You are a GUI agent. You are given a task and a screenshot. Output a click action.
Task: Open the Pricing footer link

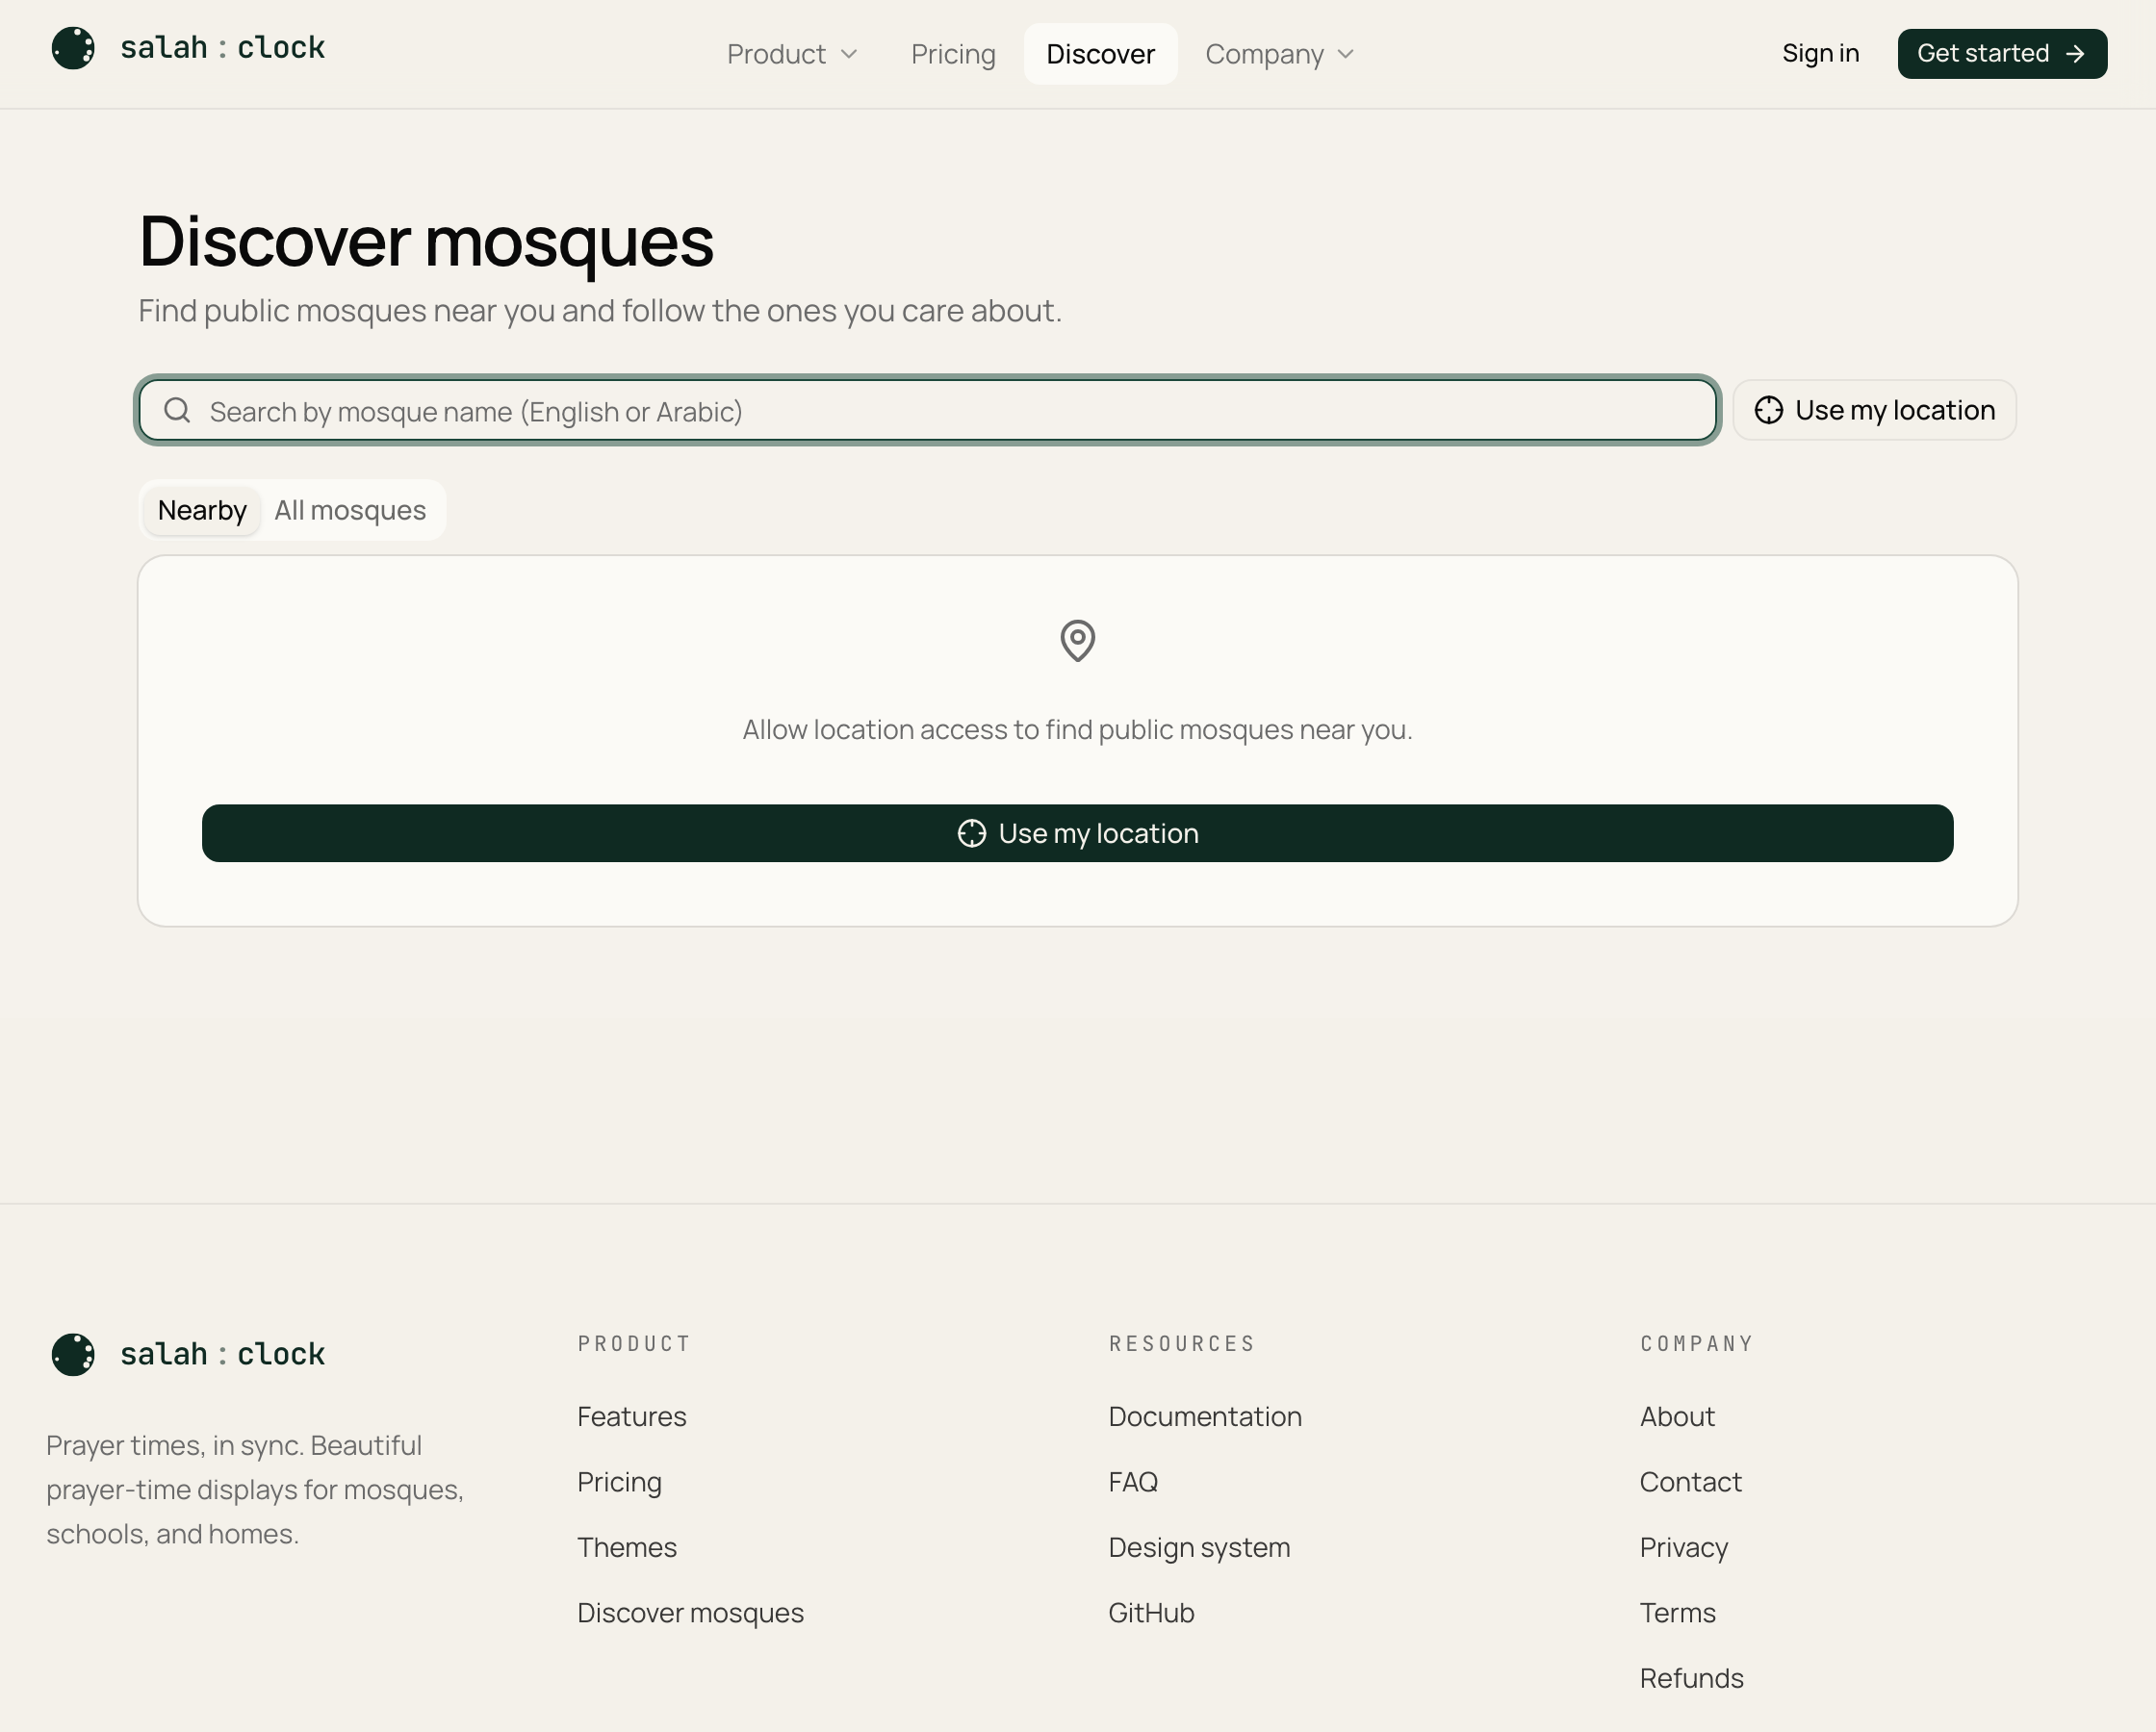tap(619, 1481)
